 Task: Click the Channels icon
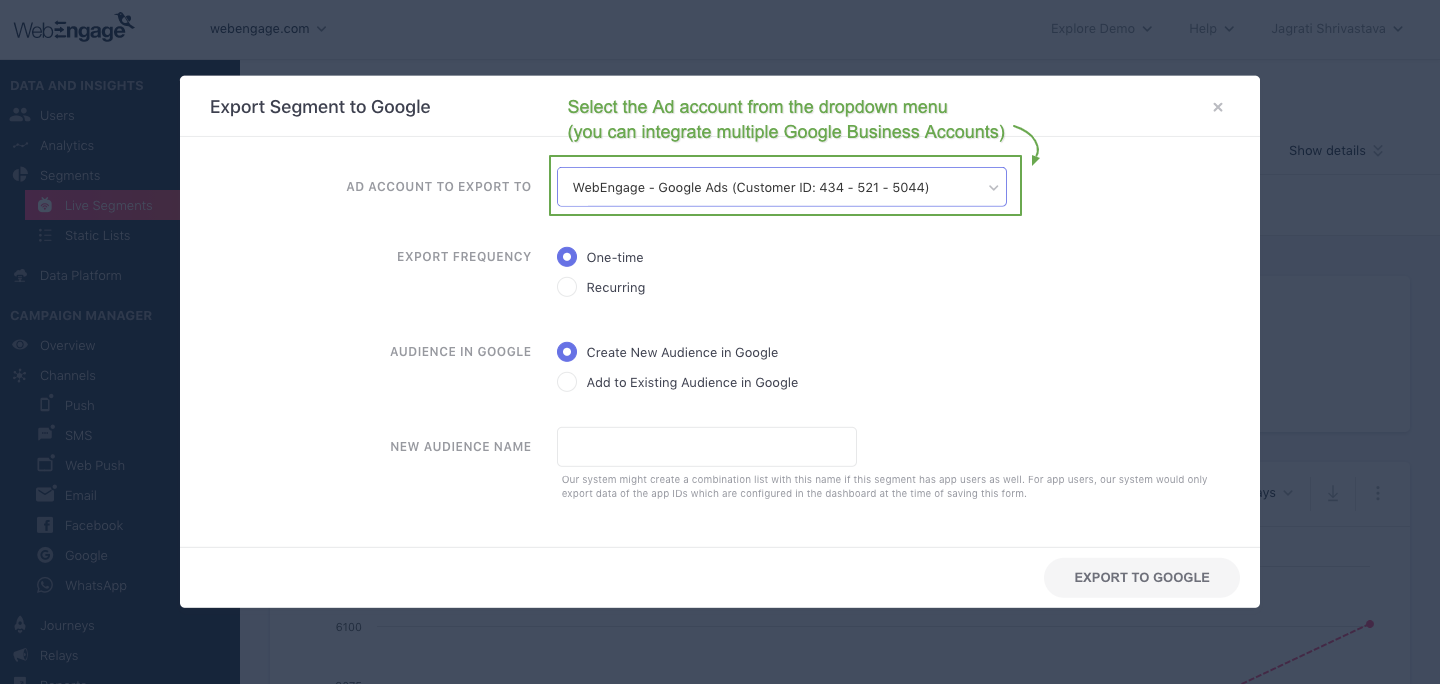click(x=20, y=375)
